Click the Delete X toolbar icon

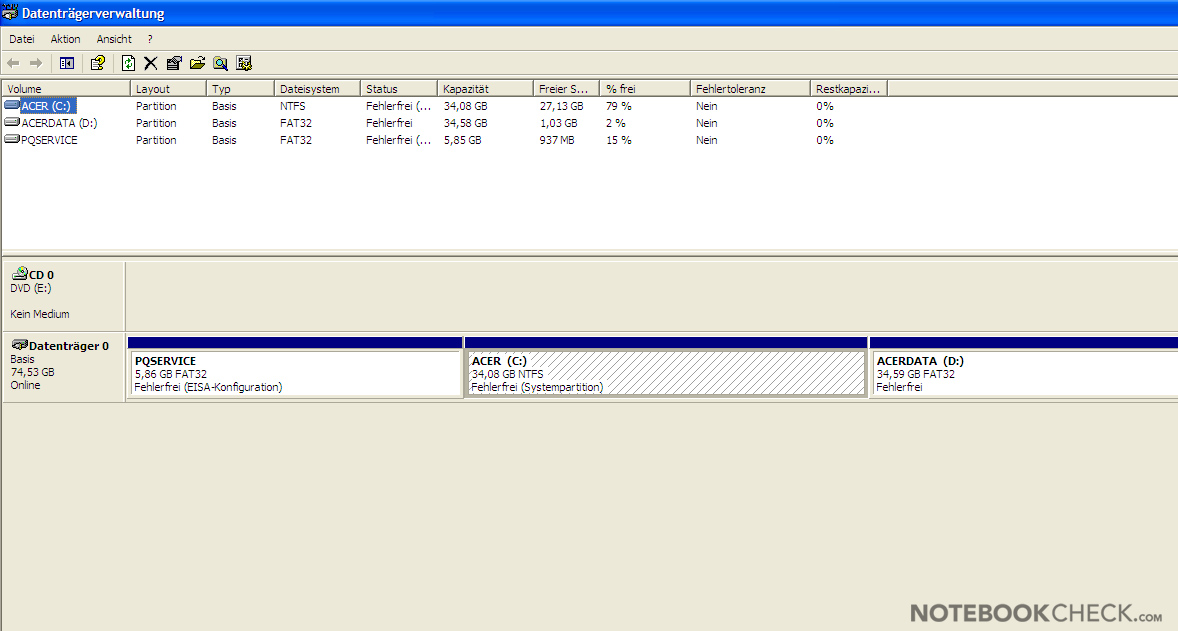coord(151,63)
